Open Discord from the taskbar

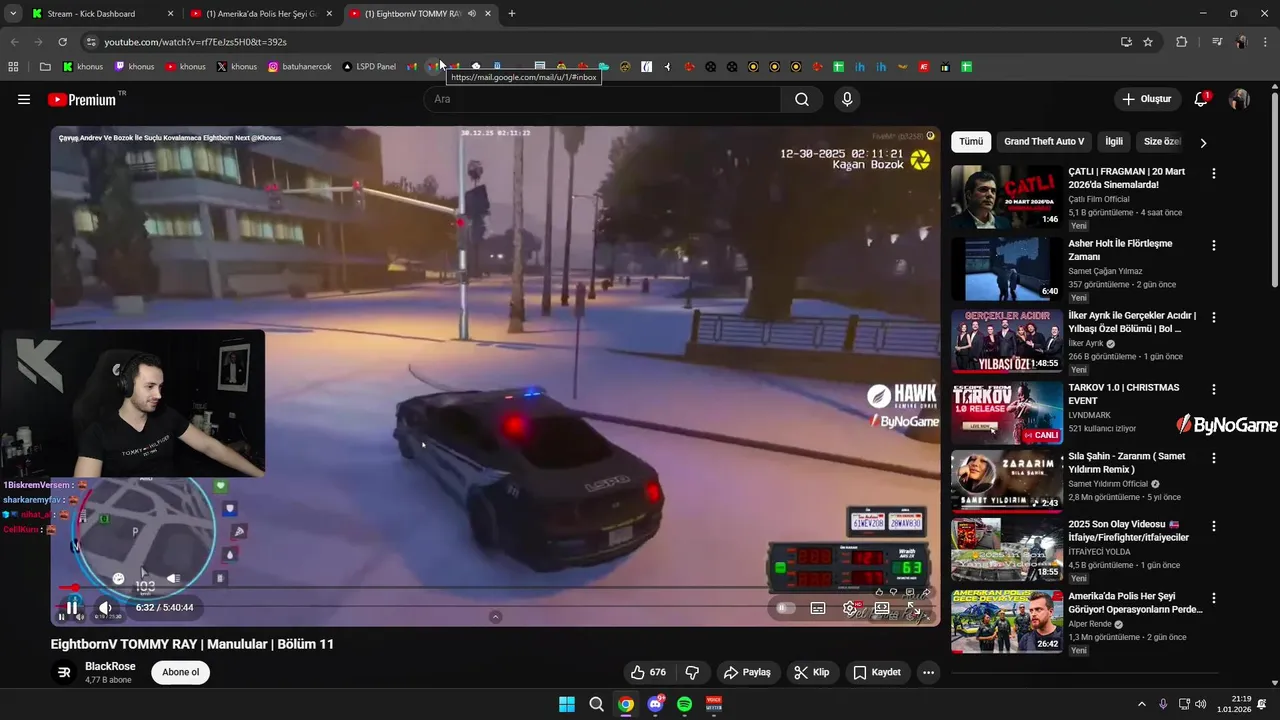(655, 704)
